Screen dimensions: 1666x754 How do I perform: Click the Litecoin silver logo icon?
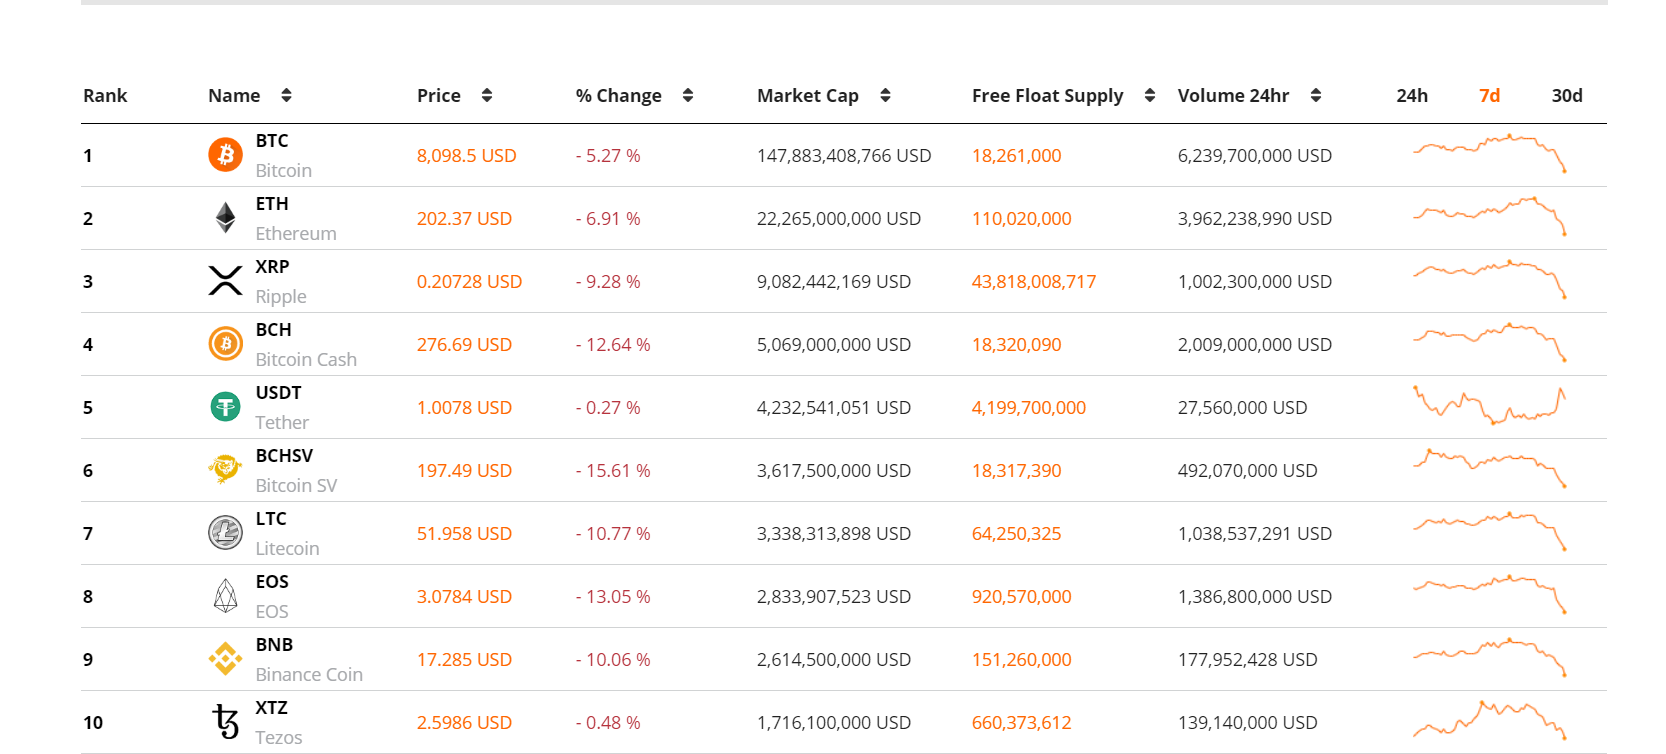(x=225, y=533)
